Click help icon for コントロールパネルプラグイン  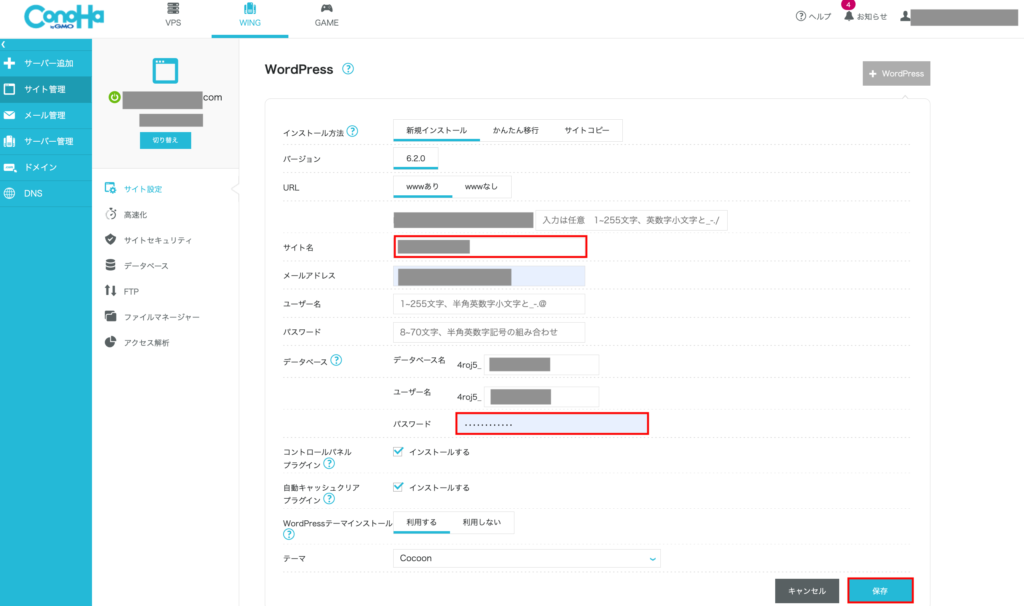coord(329,464)
